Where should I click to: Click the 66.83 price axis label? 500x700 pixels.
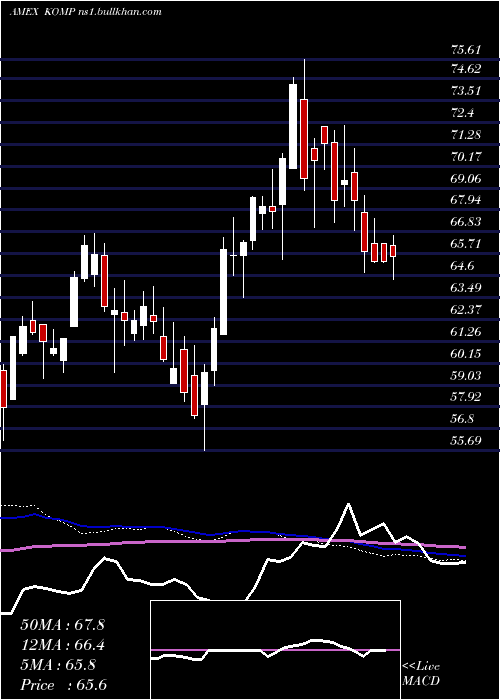click(466, 222)
